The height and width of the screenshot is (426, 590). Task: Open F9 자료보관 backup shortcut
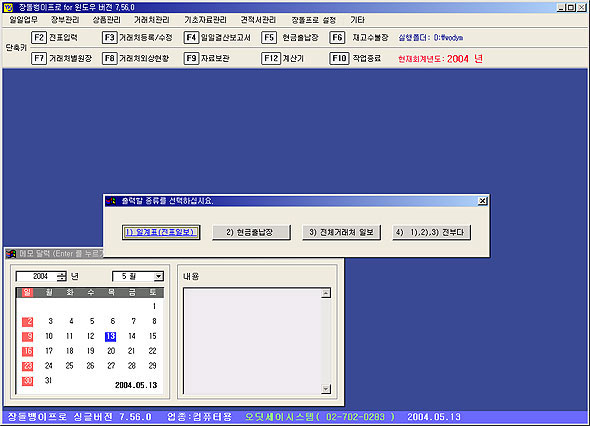coord(191,58)
